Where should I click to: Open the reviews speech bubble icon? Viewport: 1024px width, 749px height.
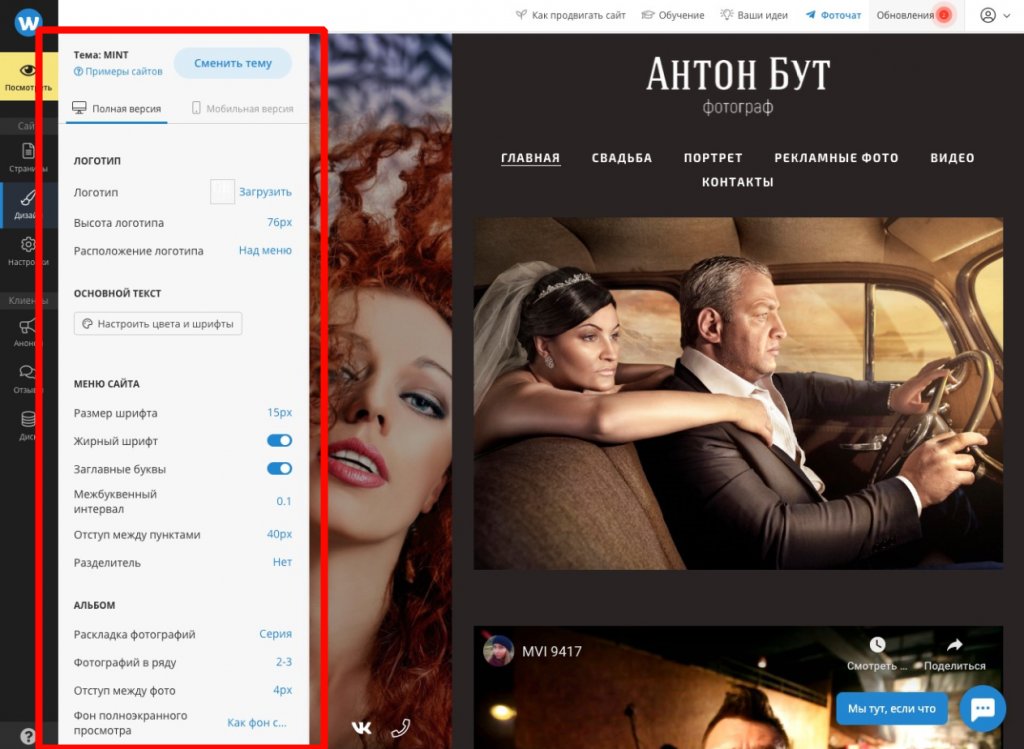click(27, 372)
